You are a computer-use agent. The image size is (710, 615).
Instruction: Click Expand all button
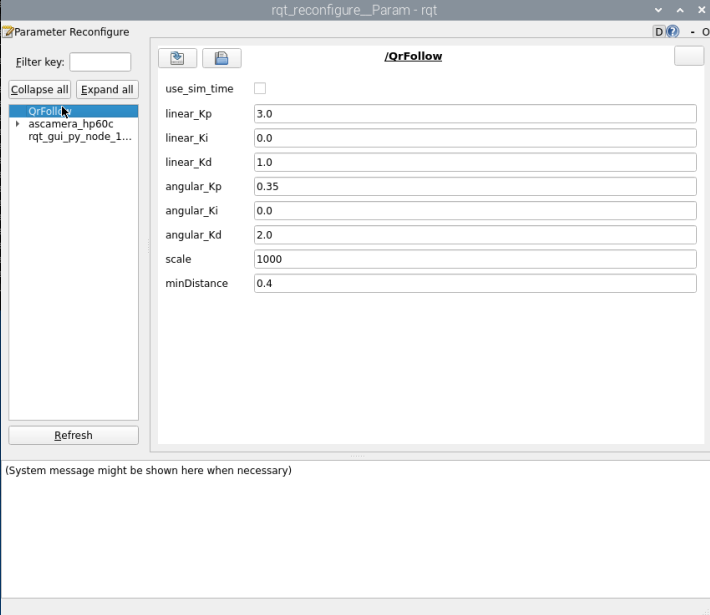click(107, 89)
